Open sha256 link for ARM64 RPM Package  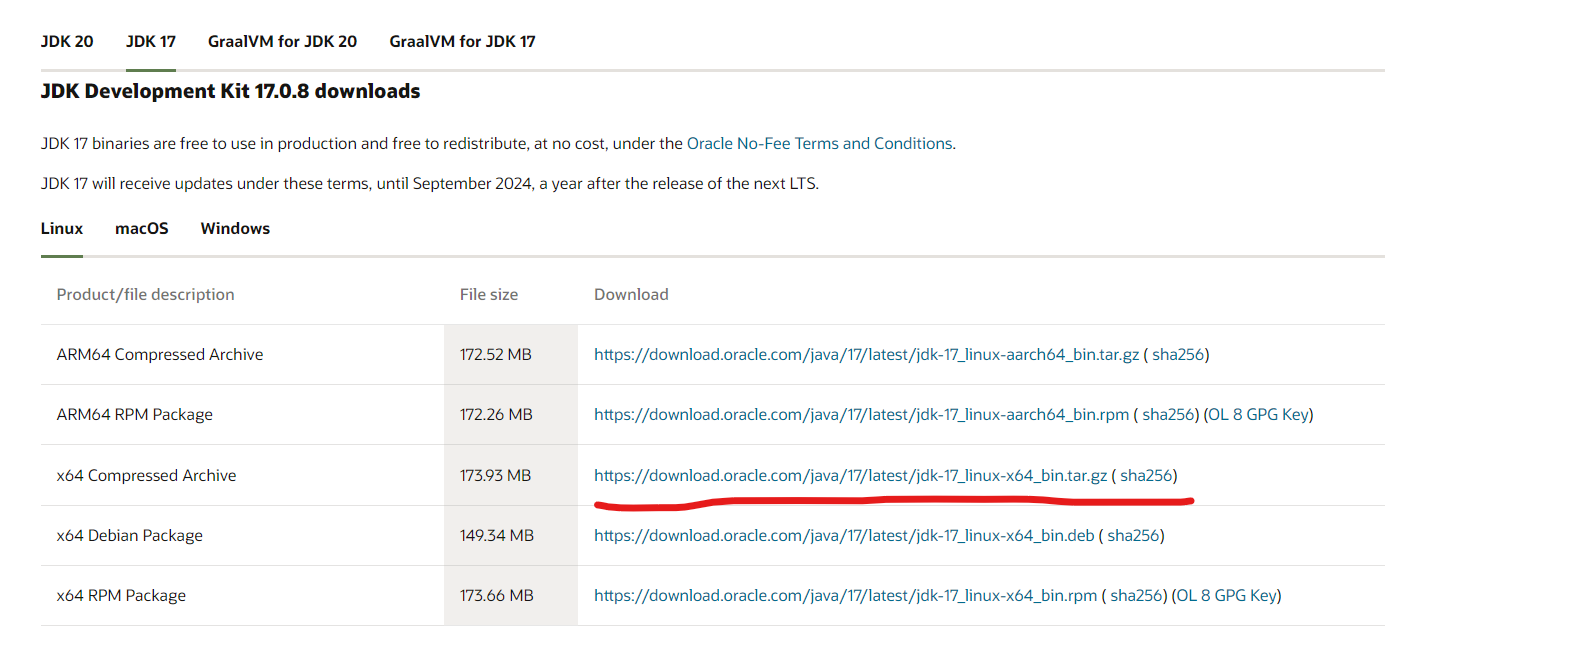pyautogui.click(x=1168, y=414)
